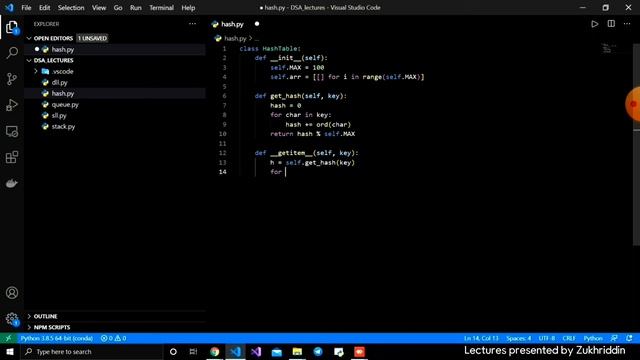This screenshot has height=360, width=640.
Task: Open queue.py in the file tree
Action: 65,104
